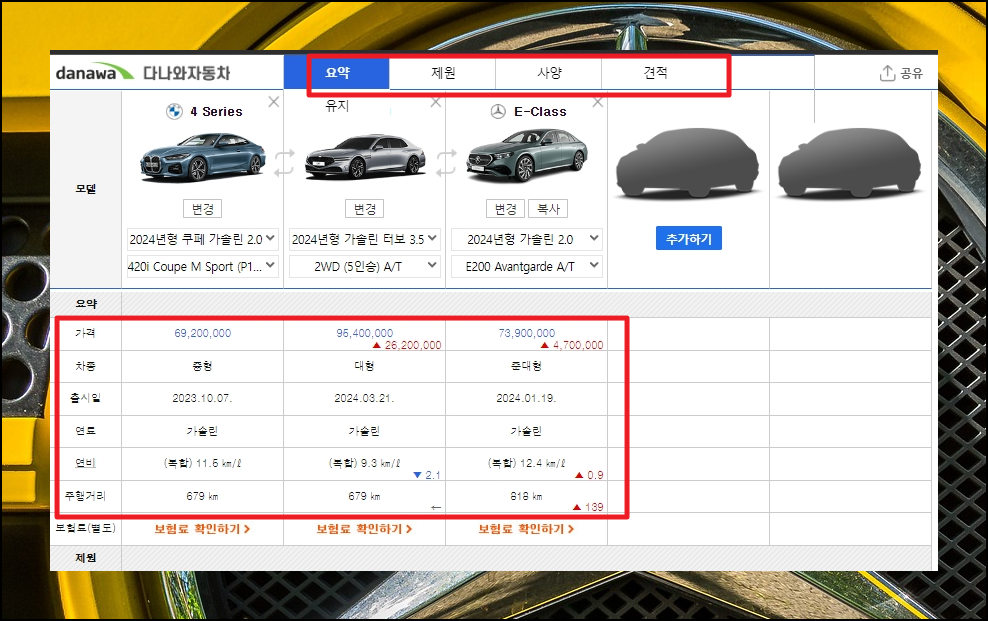The height and width of the screenshot is (621, 988).
Task: Open 2024년형 가솔린 터보 3.5 dropdown
Action: pos(364,239)
